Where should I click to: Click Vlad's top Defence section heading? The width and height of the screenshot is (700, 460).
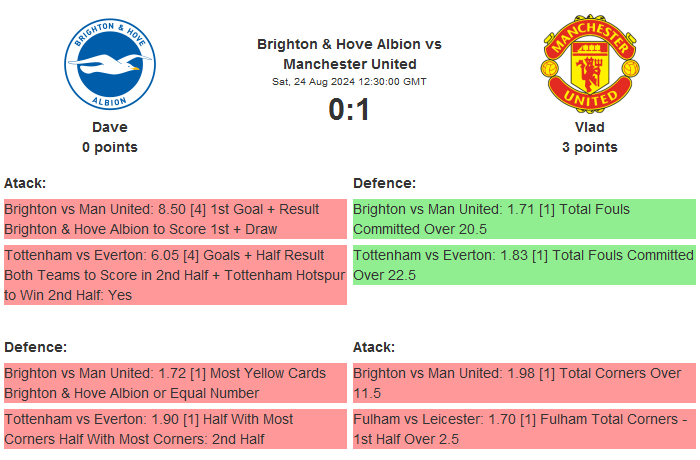point(384,183)
